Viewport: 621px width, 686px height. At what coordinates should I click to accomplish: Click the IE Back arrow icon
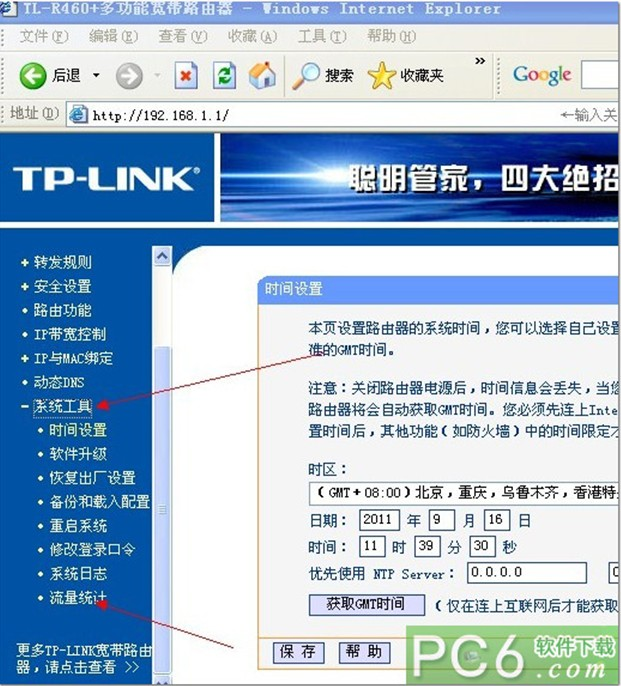coord(32,76)
